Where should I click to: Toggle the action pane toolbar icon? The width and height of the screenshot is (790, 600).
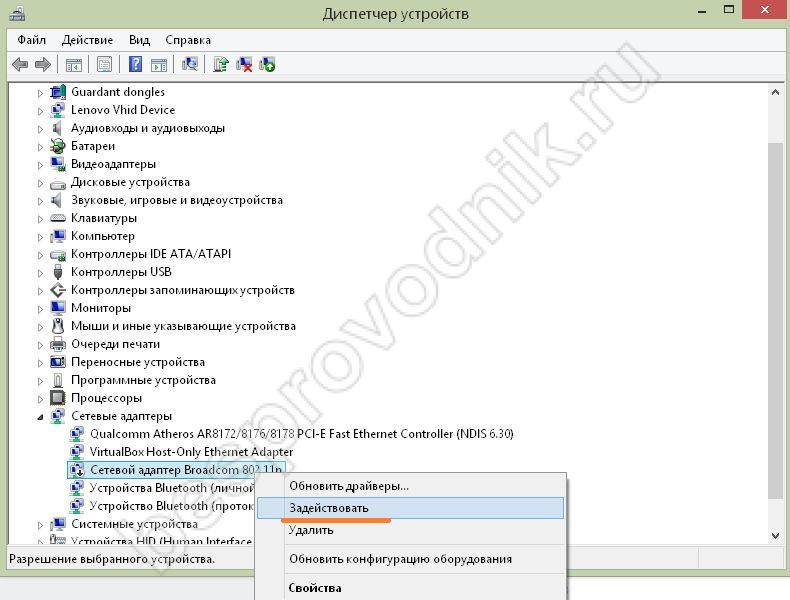click(159, 64)
